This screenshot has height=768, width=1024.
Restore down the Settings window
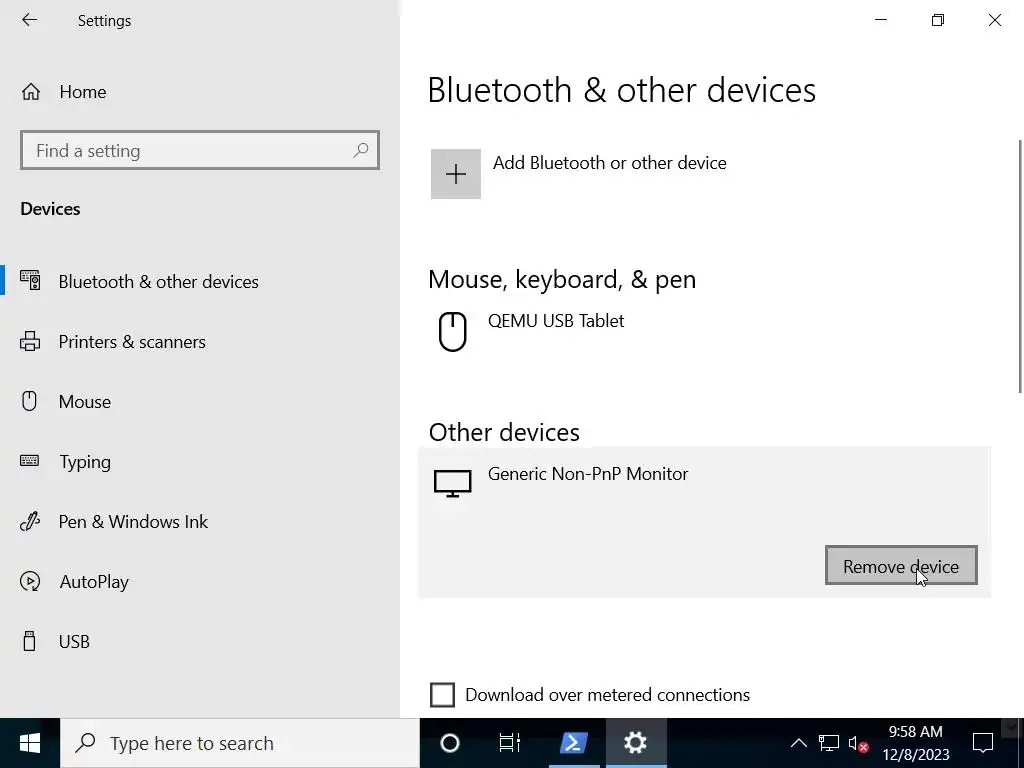[938, 20]
